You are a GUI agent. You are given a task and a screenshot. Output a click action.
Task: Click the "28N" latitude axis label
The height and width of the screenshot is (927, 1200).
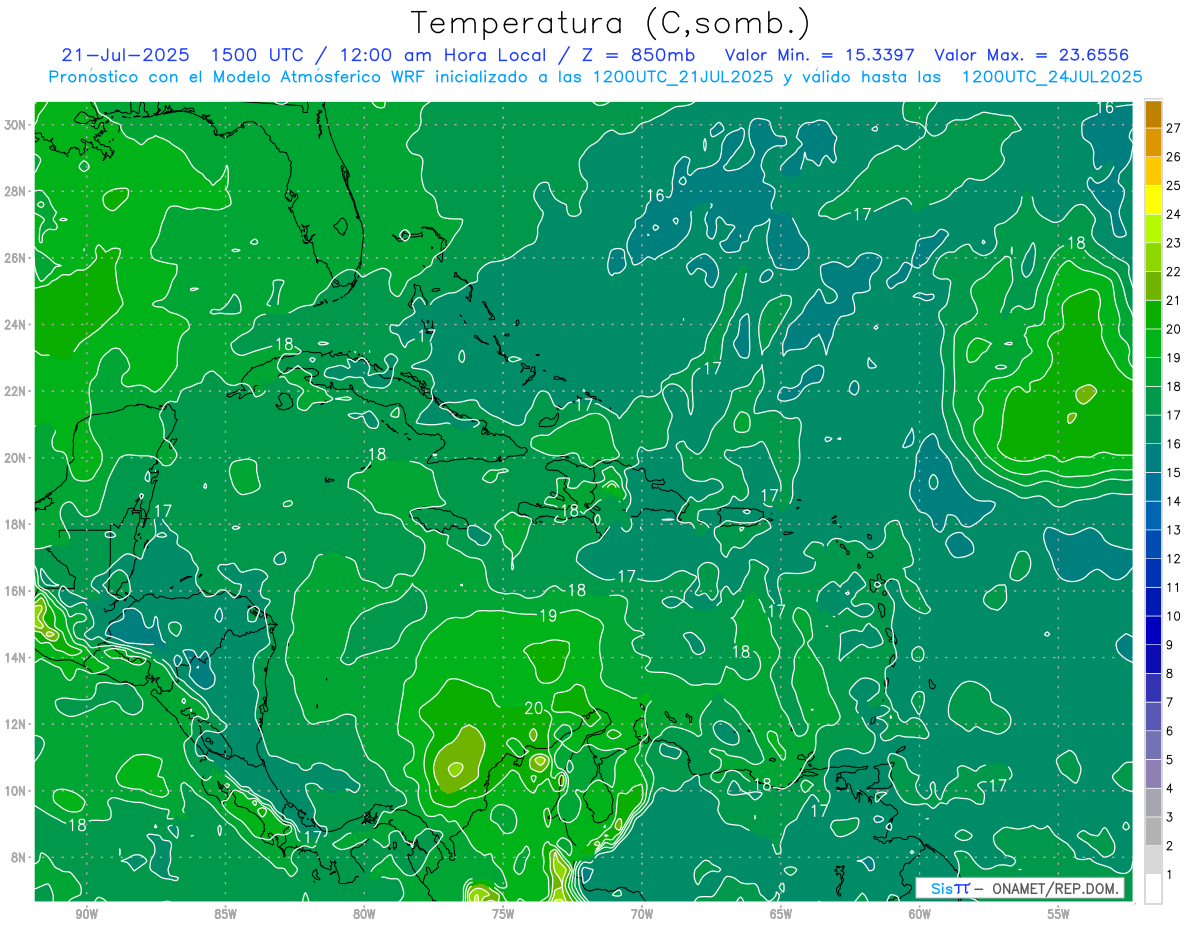tap(15, 191)
